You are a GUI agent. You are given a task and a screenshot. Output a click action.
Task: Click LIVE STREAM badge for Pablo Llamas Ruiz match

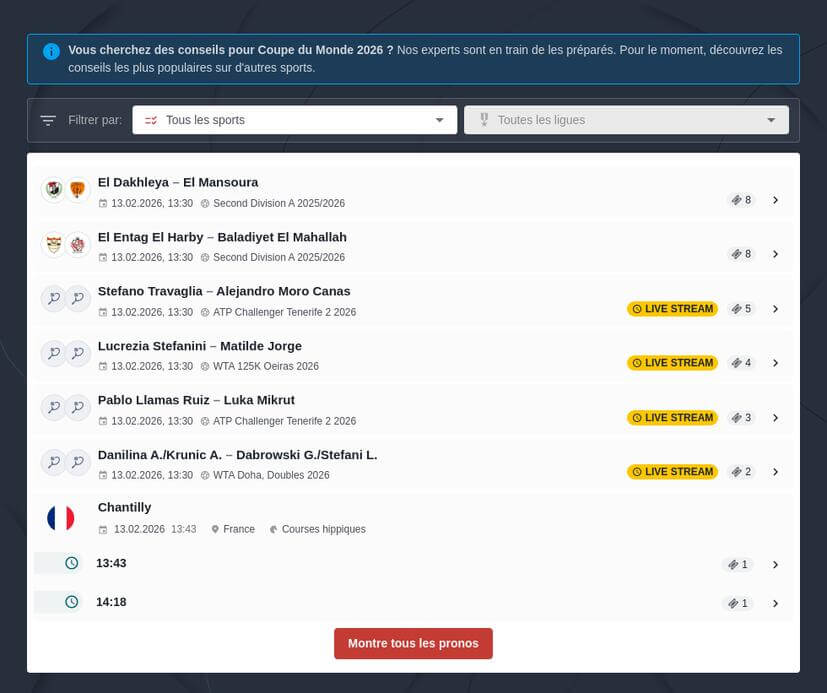pos(672,418)
